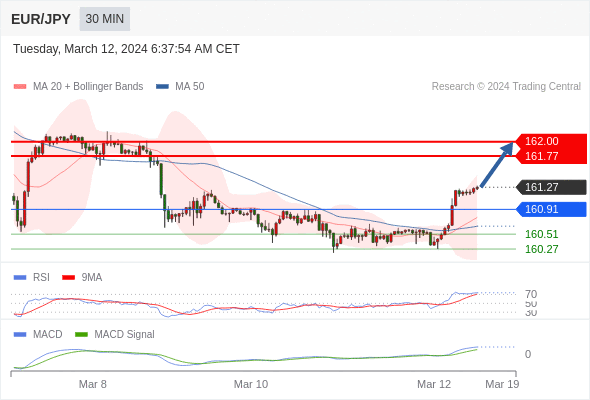The image size is (590, 400).
Task: Click the Research © 2024 Trading Central credit
Action: [506, 87]
